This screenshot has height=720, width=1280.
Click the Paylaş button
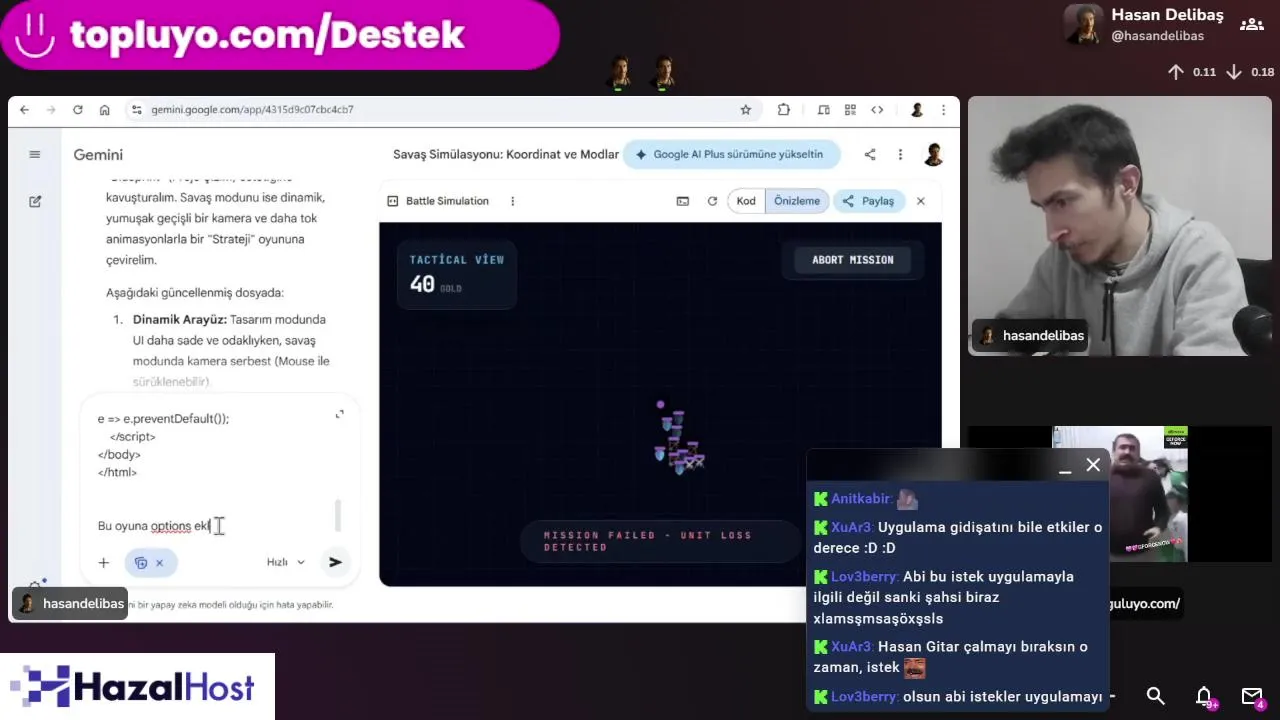(868, 201)
